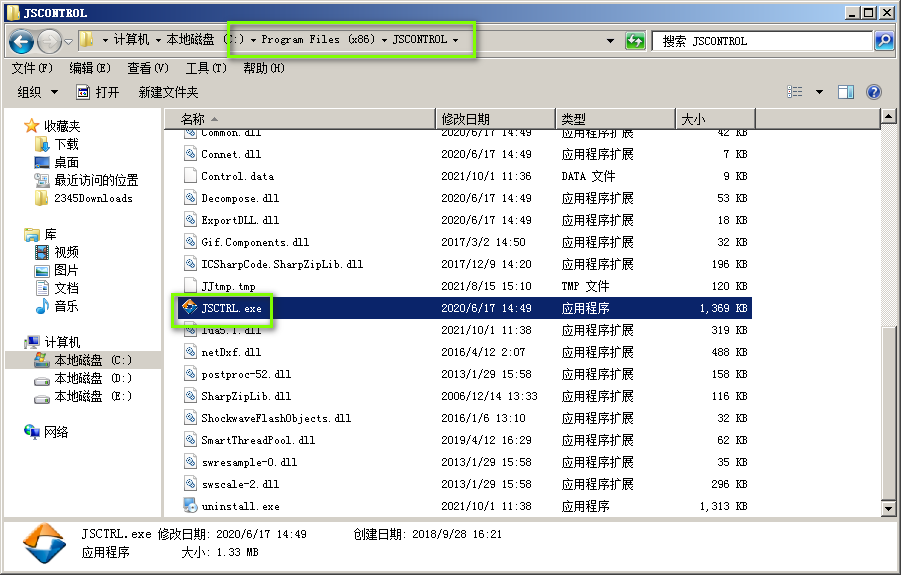
Task: Expand the address bar history dropdown
Action: click(x=611, y=41)
